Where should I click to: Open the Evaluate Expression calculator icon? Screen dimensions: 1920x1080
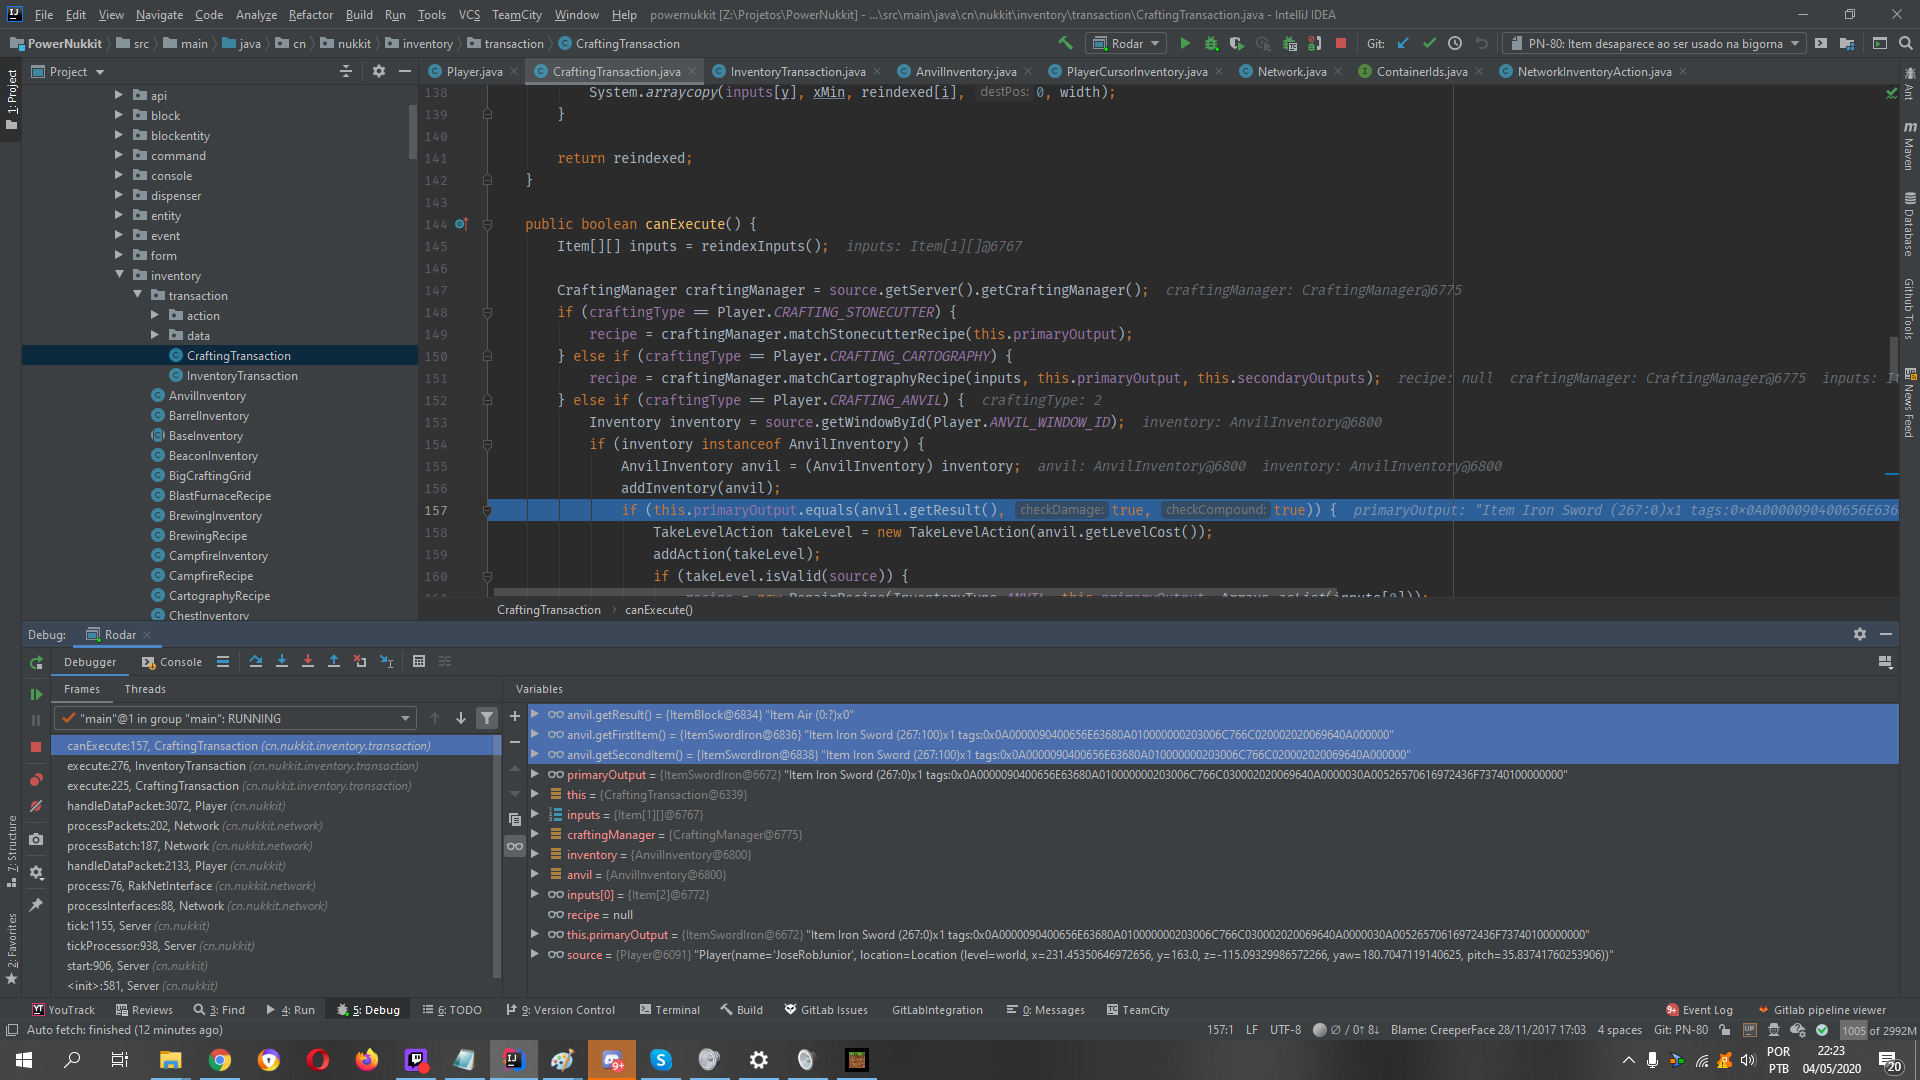pos(419,661)
